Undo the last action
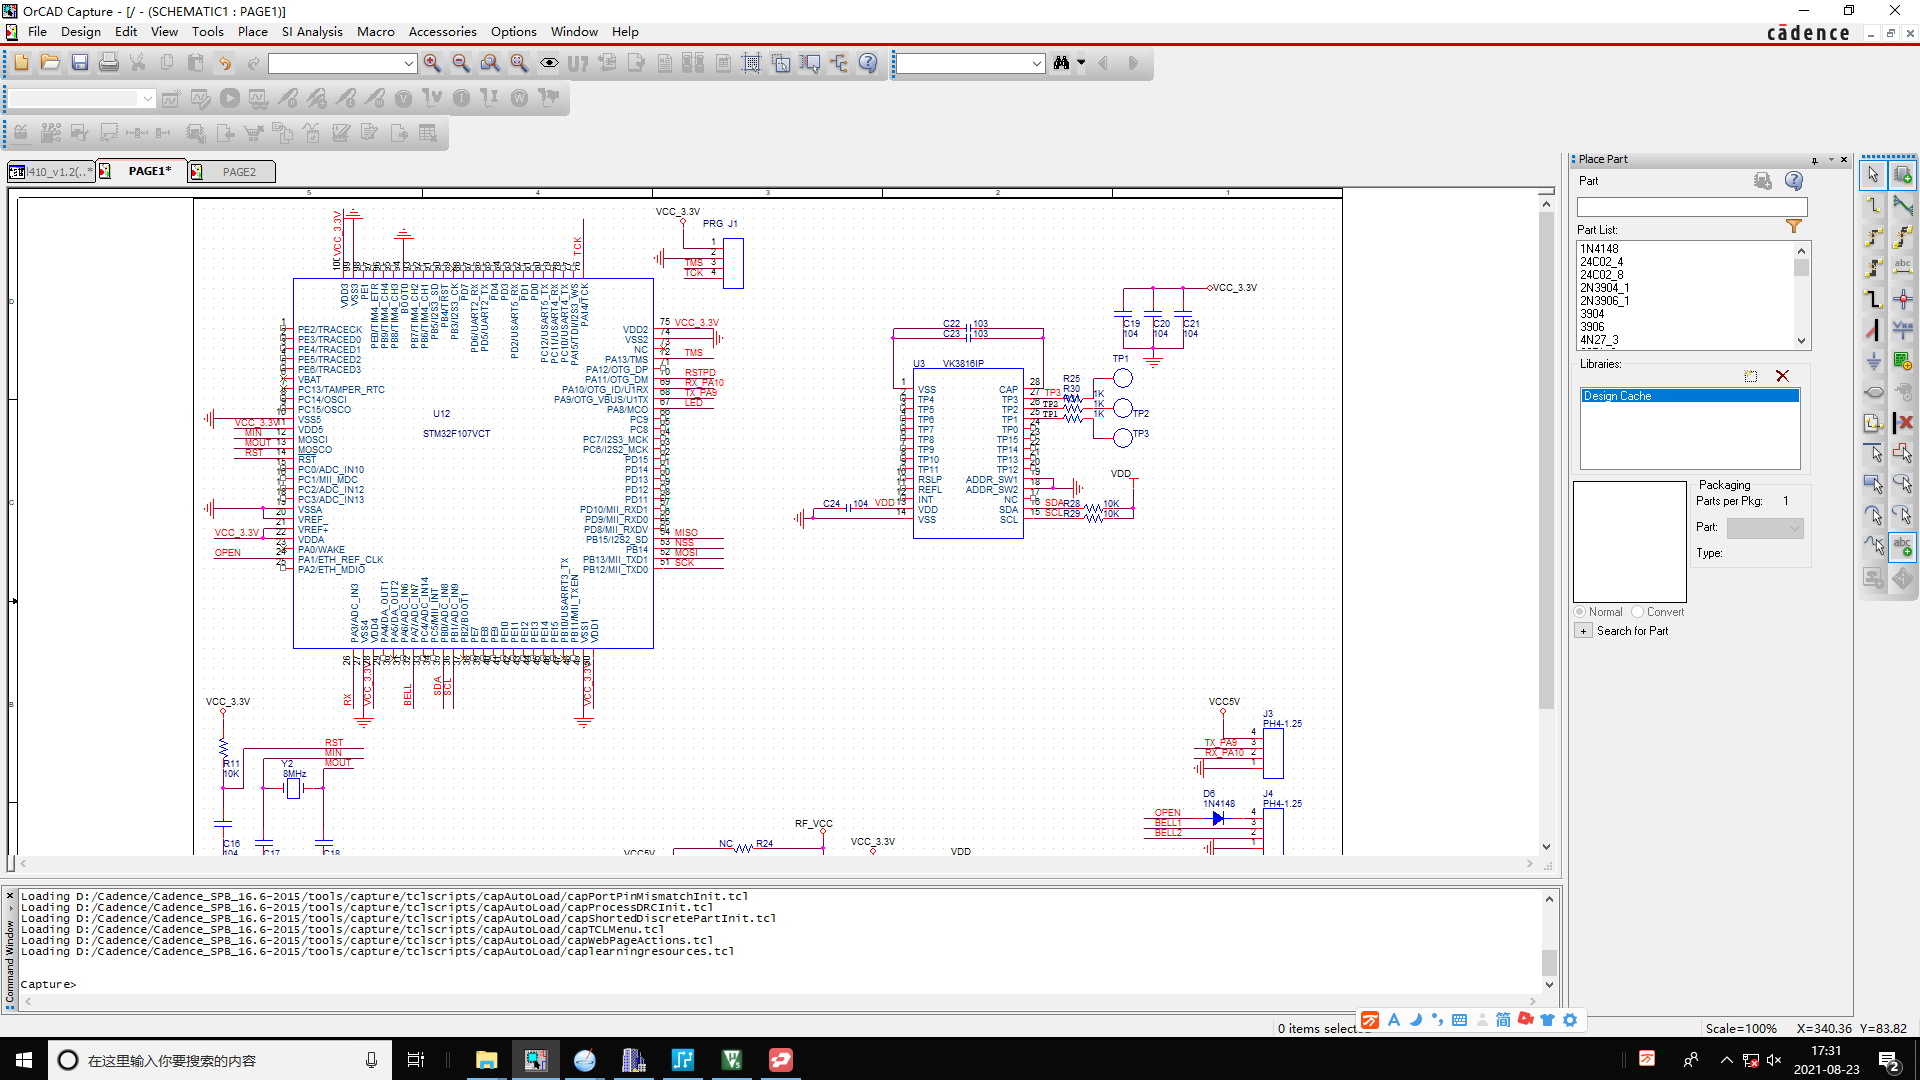This screenshot has width=1920, height=1080. (x=225, y=63)
